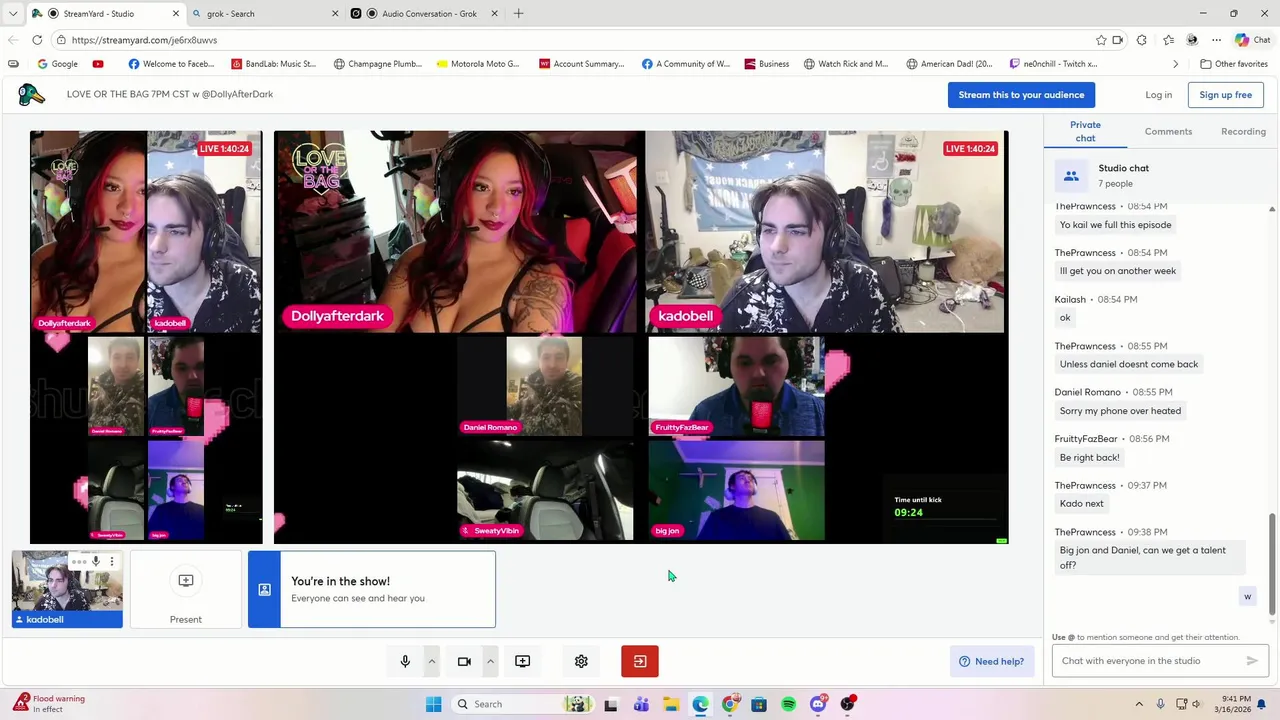1280x720 pixels.
Task: Mute the microphone in StreamYard controls
Action: point(405,661)
